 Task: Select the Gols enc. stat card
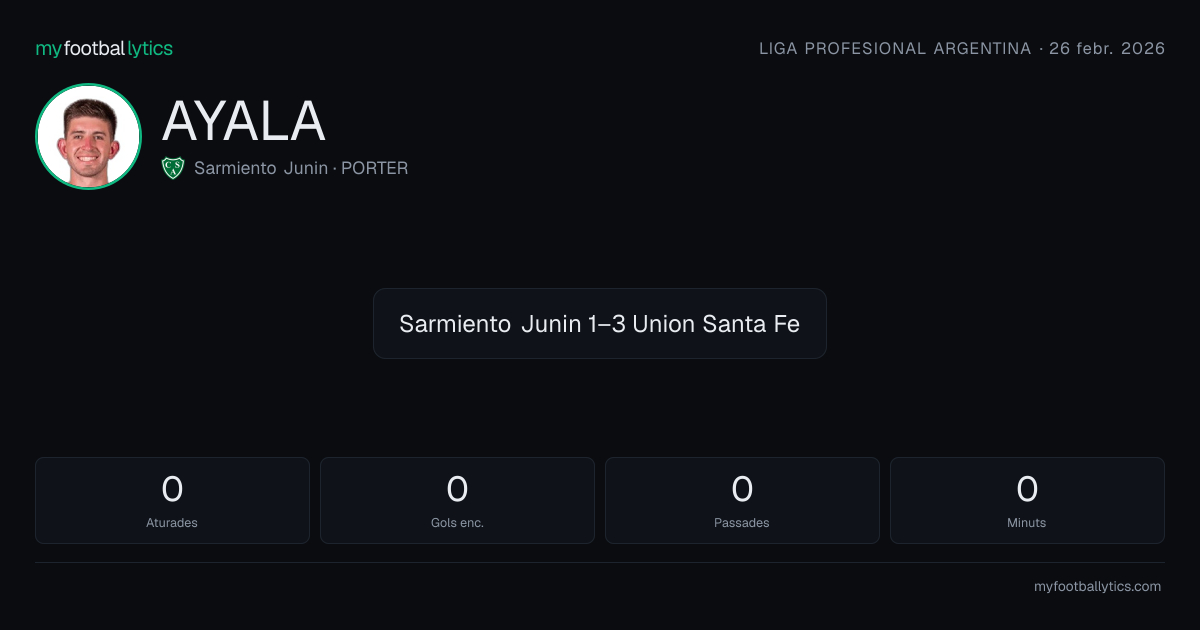(457, 500)
